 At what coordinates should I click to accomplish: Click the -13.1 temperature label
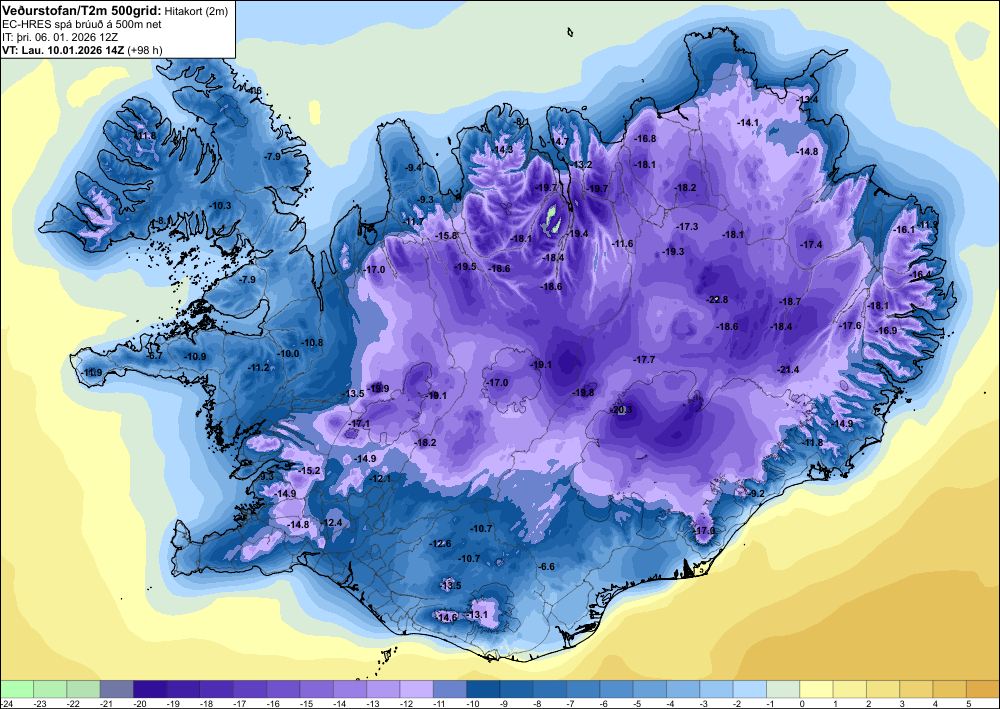point(476,615)
